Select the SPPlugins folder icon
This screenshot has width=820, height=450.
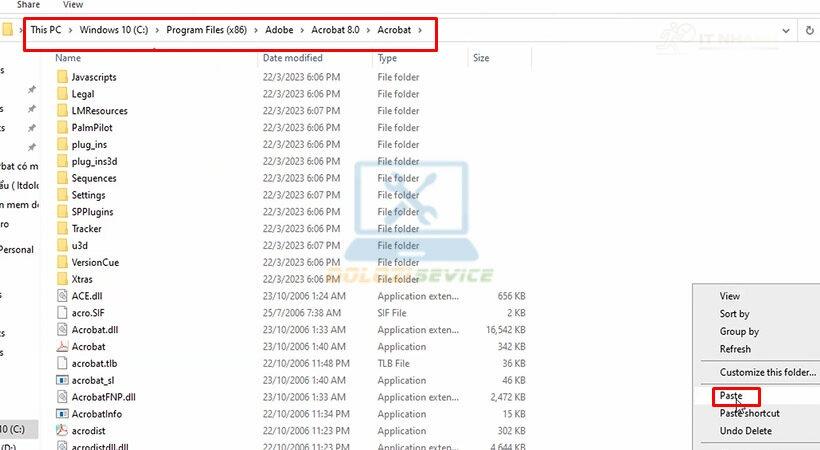(62, 211)
